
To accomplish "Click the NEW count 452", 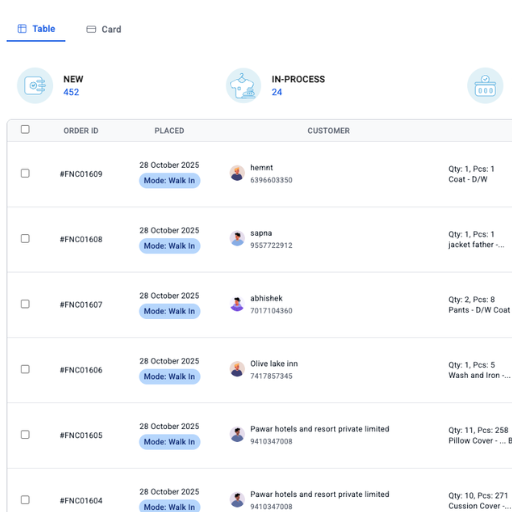I will 71,92.
